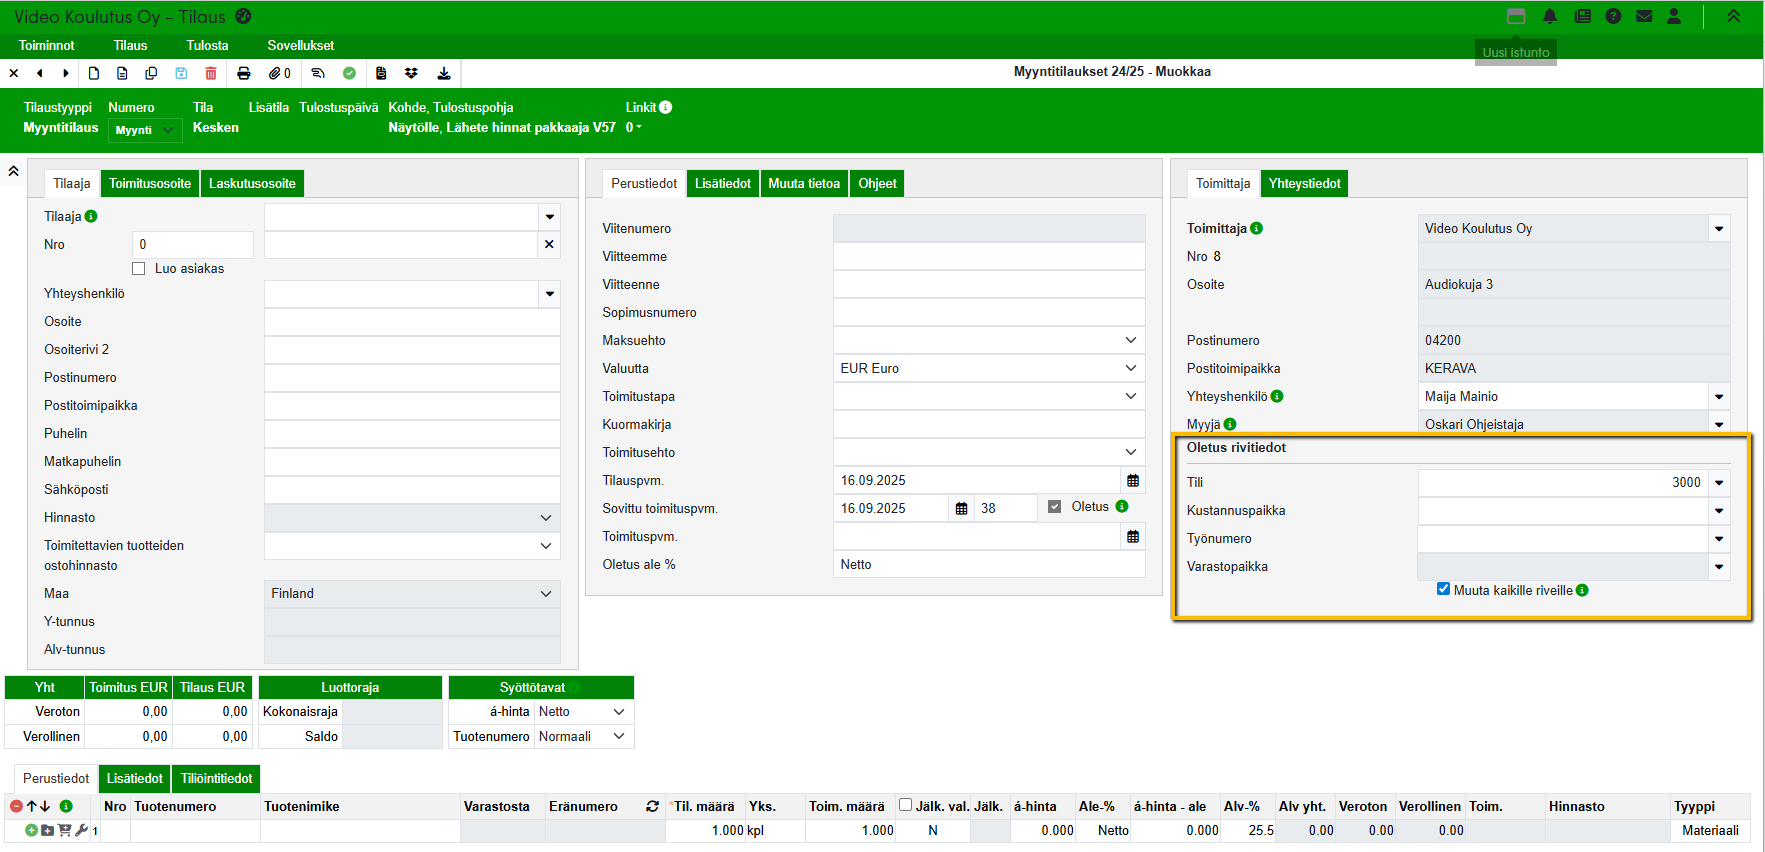1765x852 pixels.
Task: Click the envelope mail icon
Action: [1643, 16]
